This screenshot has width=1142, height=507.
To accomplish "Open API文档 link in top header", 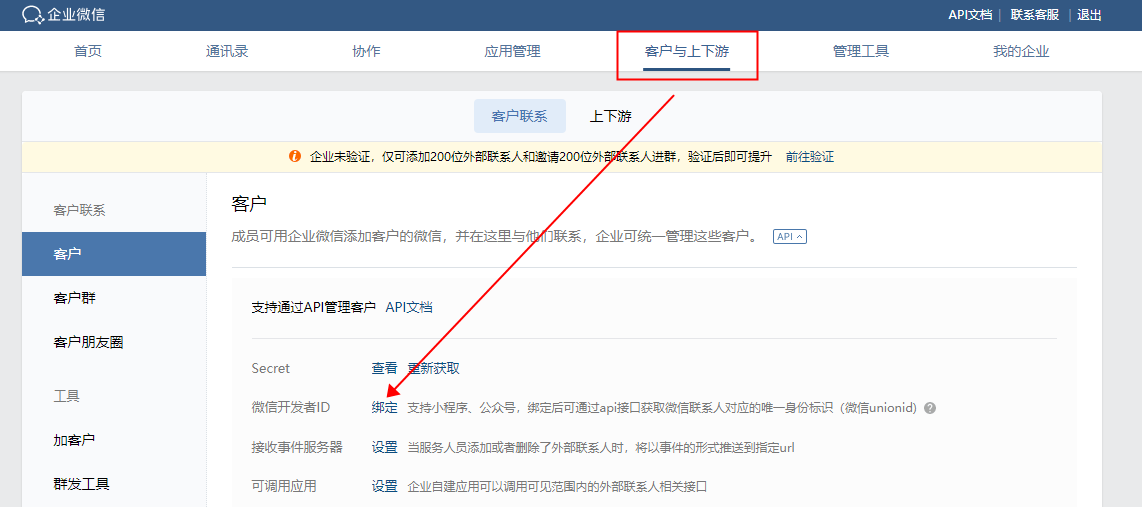I will click(x=970, y=15).
